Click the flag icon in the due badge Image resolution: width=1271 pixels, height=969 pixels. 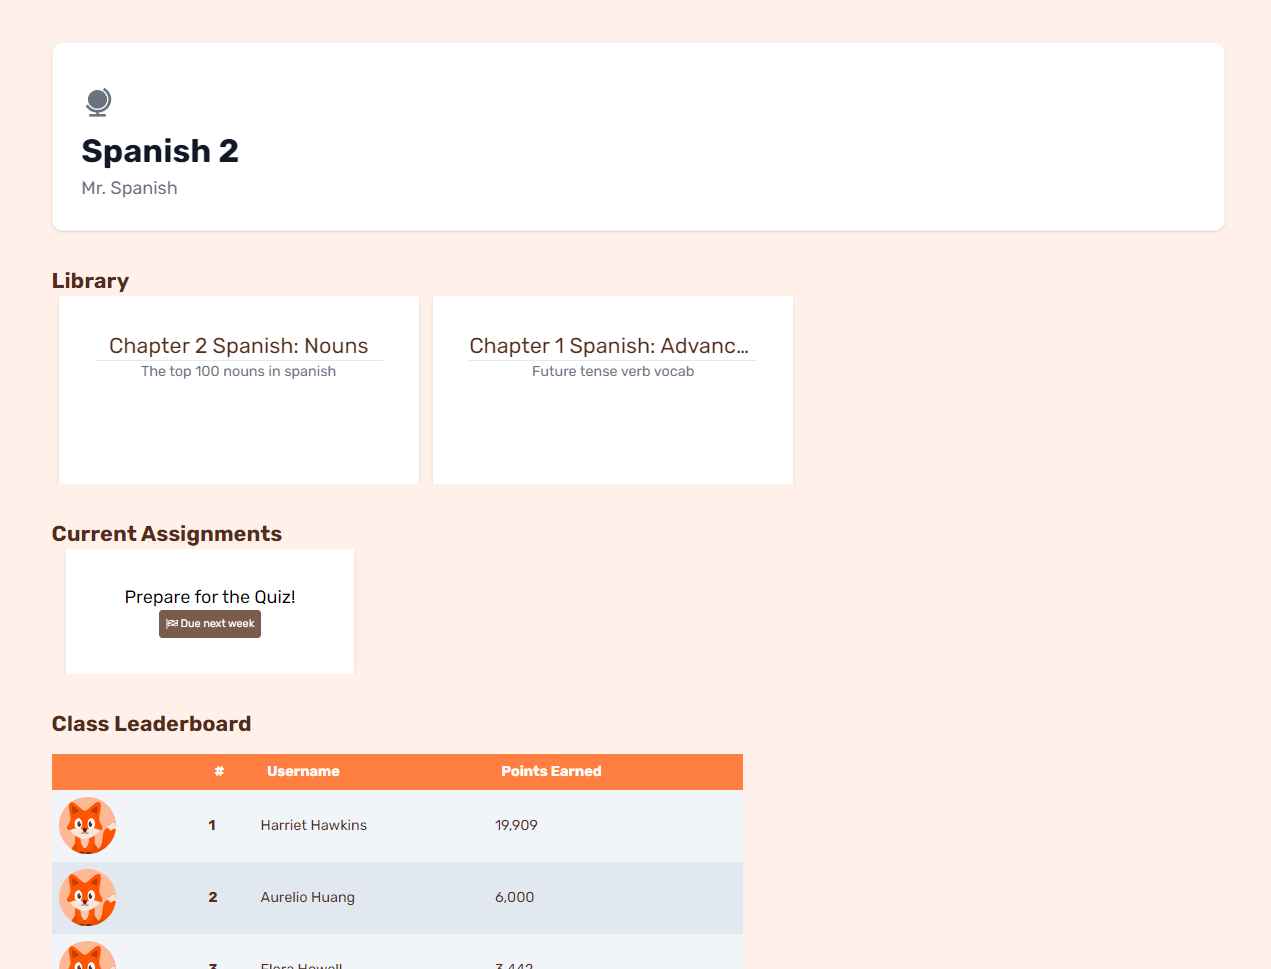coord(172,624)
